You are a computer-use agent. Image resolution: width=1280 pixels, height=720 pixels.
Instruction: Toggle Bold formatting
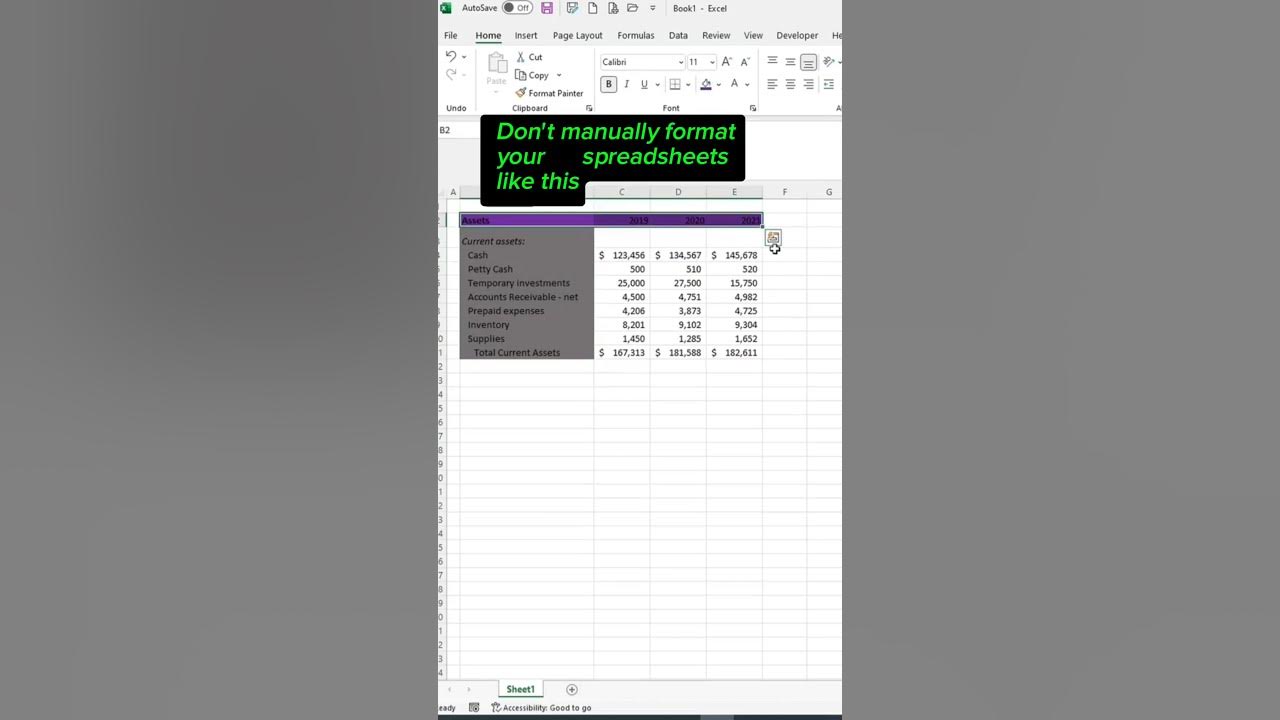pyautogui.click(x=608, y=84)
